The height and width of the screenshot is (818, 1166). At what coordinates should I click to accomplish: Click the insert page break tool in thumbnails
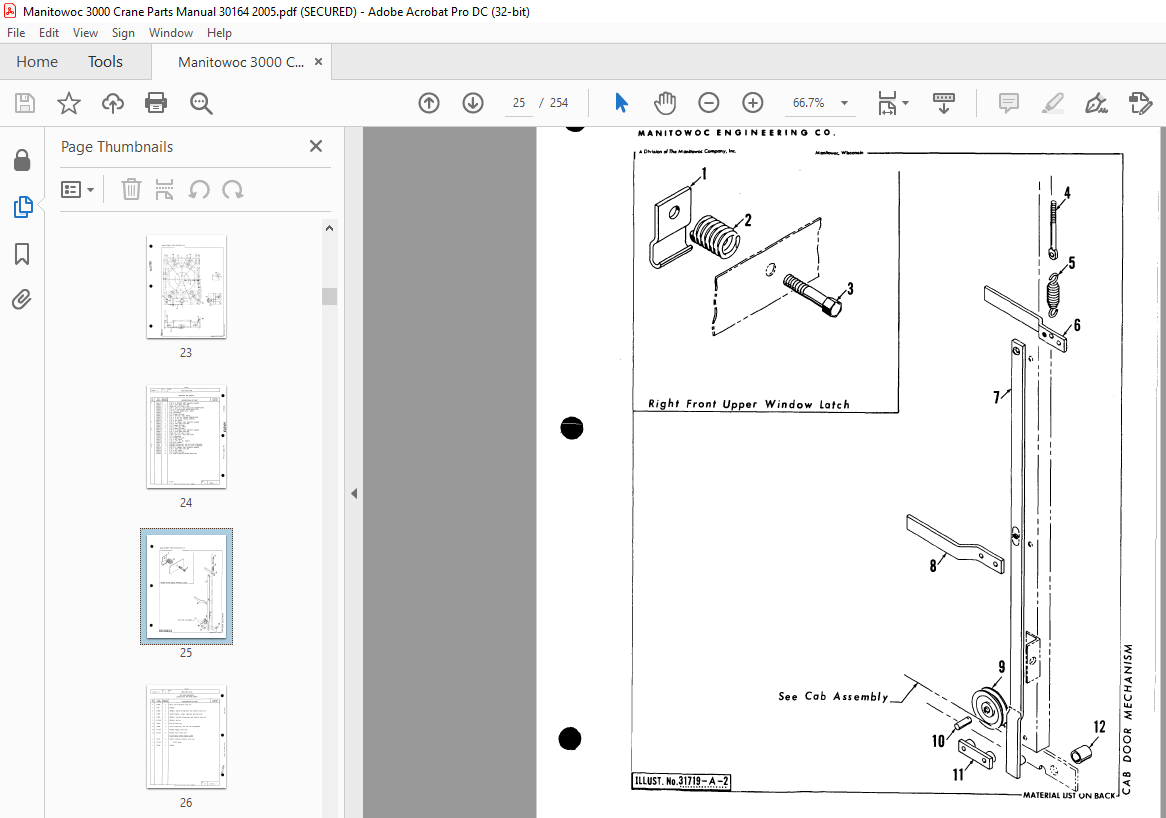(164, 190)
